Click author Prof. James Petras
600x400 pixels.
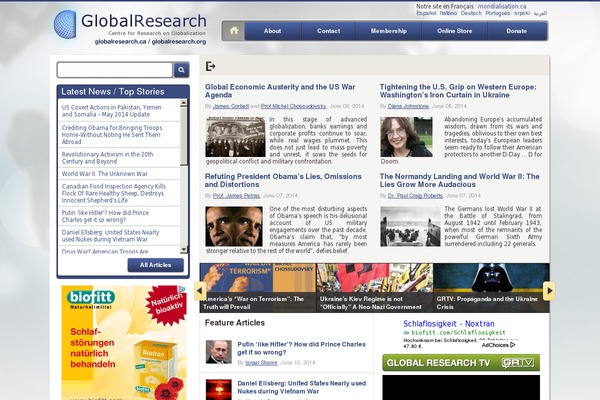pyautogui.click(x=236, y=196)
